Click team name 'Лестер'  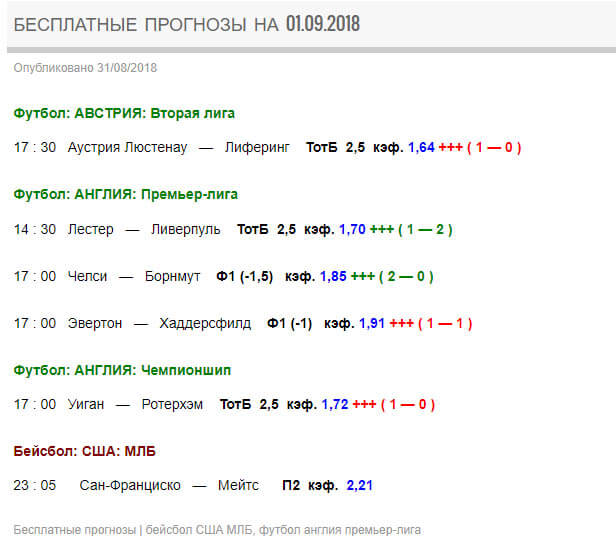90,230
